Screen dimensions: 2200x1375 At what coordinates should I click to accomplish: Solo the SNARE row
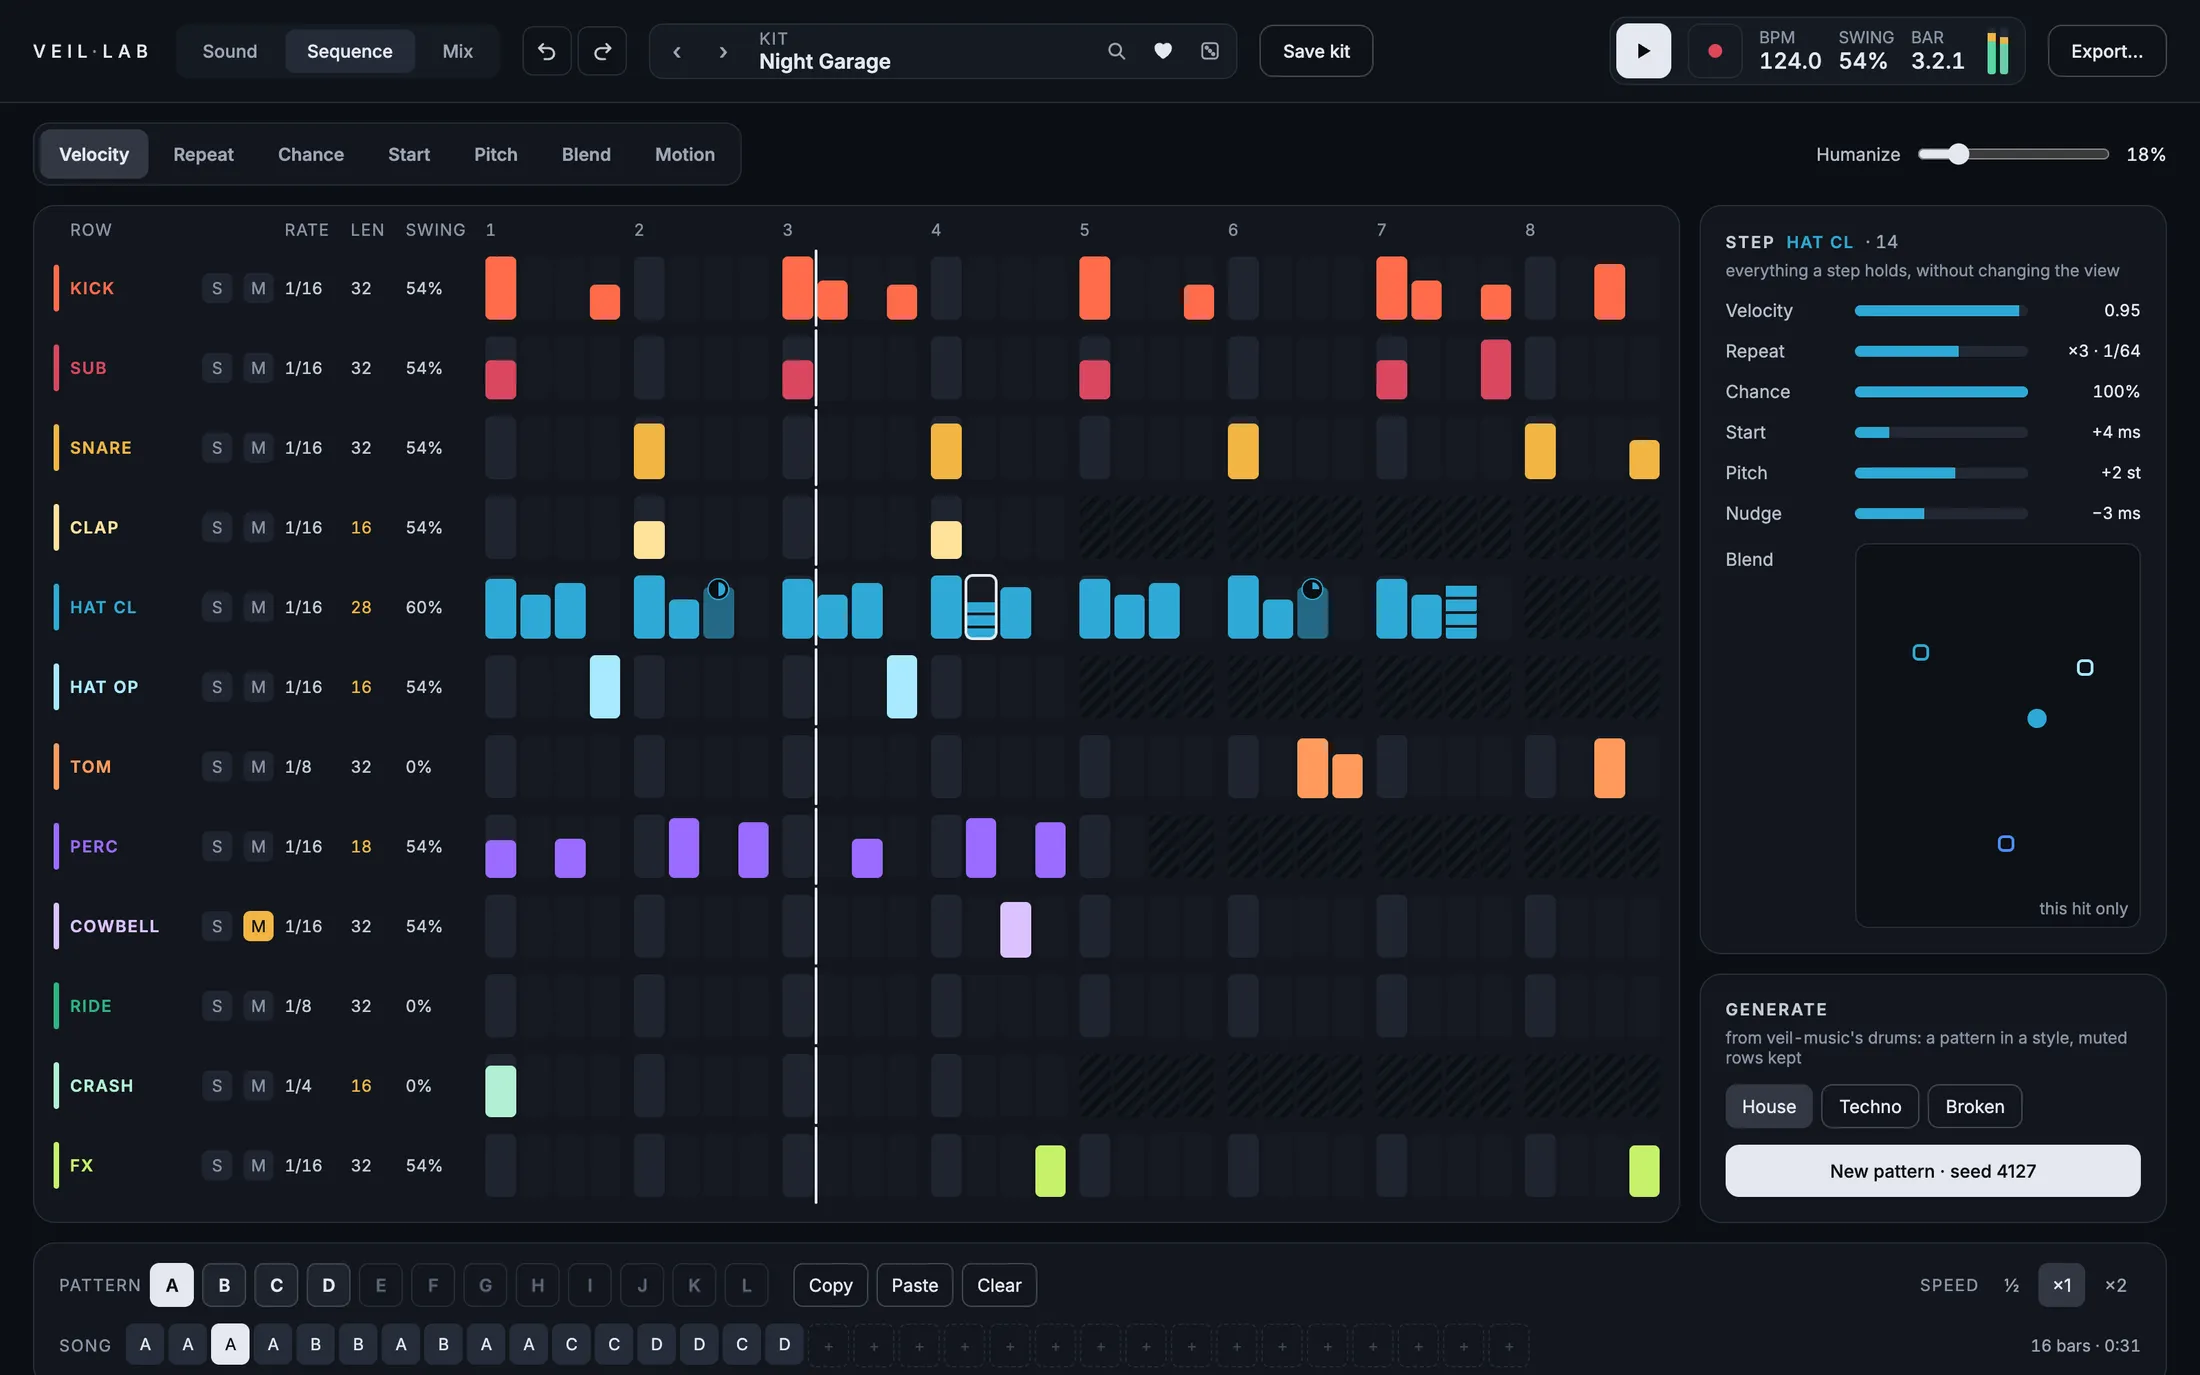click(217, 448)
